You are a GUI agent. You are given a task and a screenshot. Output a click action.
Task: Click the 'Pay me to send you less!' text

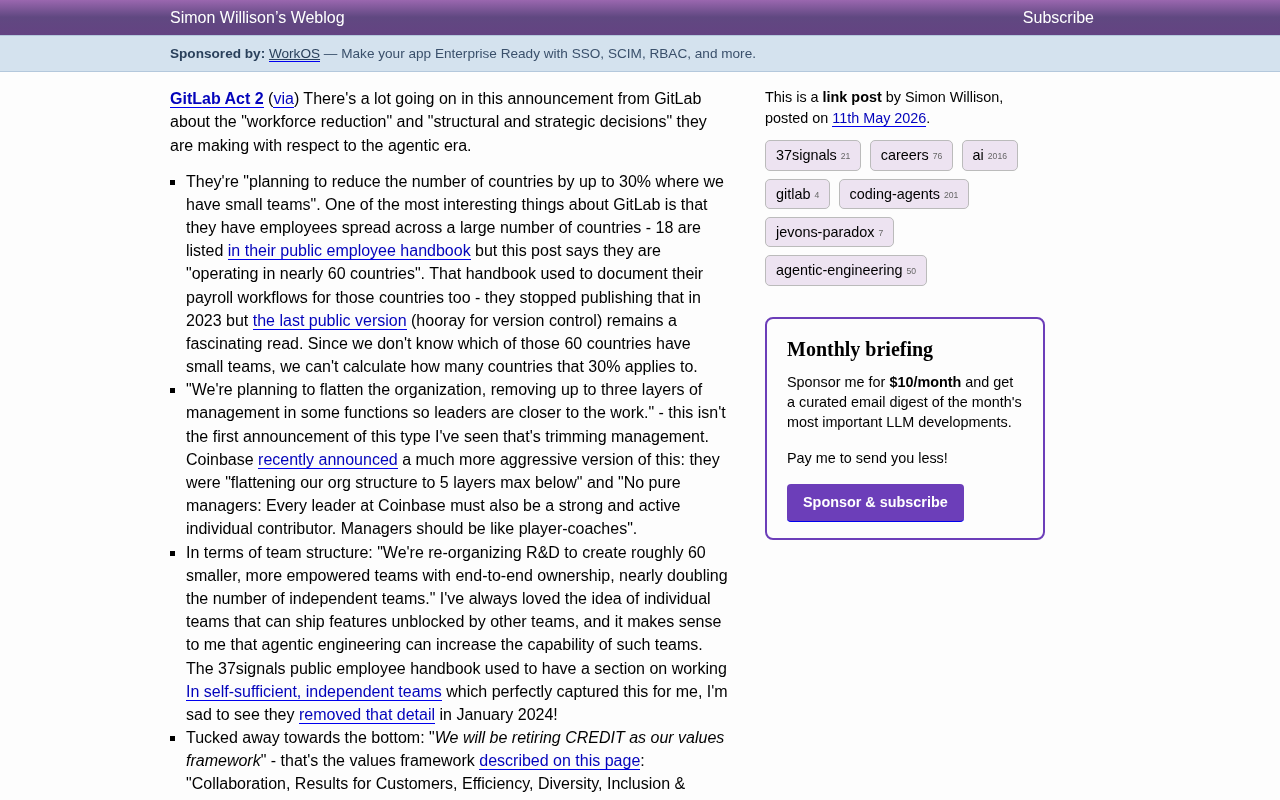tap(867, 458)
